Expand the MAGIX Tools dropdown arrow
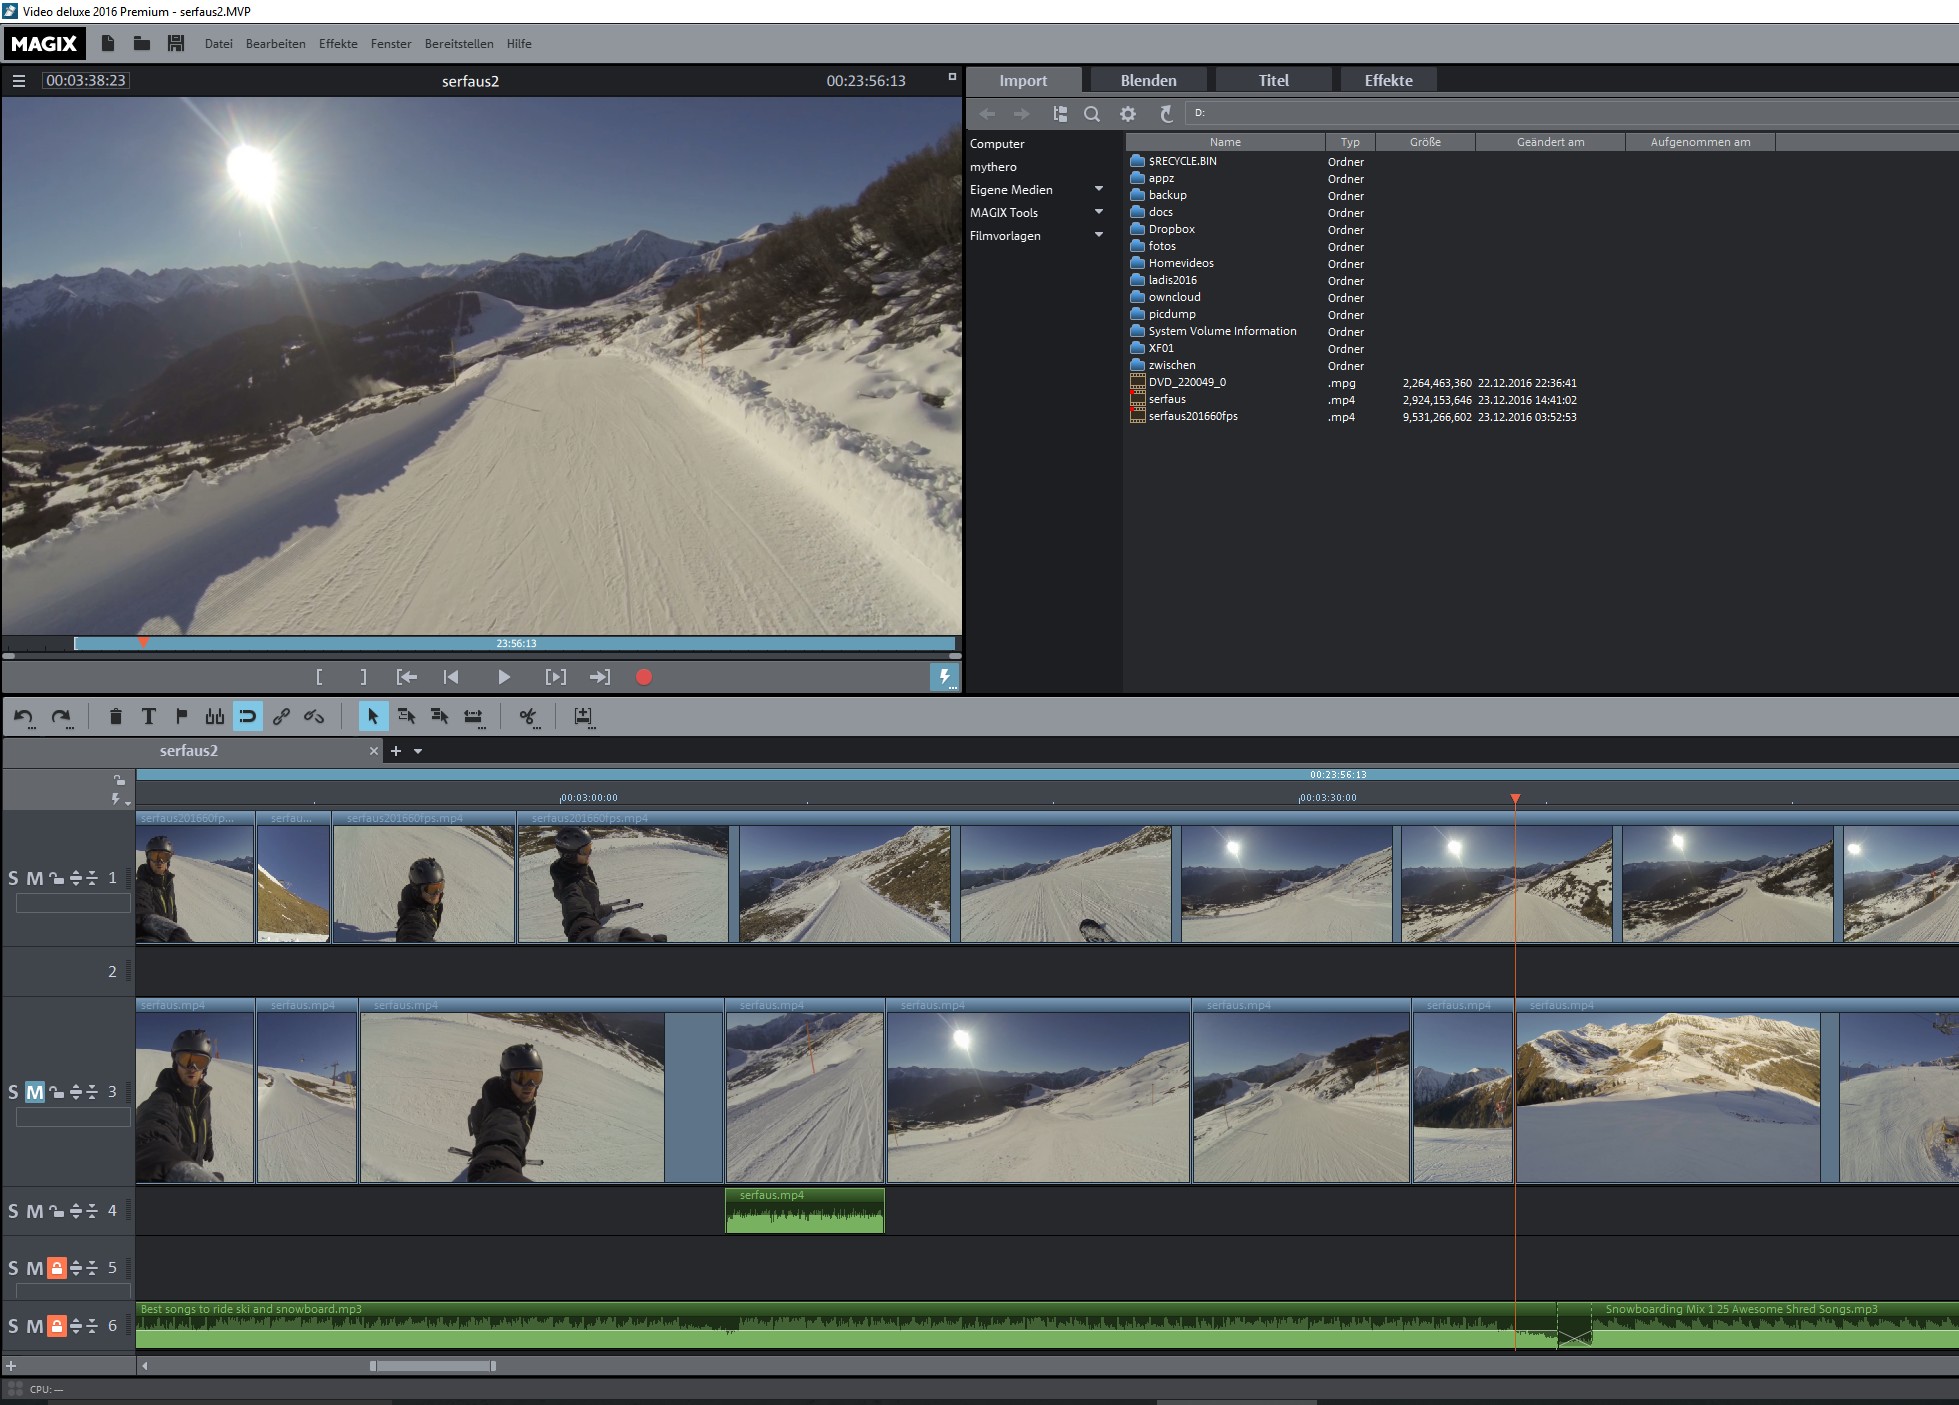Screen dimensions: 1959x1405 1098,212
